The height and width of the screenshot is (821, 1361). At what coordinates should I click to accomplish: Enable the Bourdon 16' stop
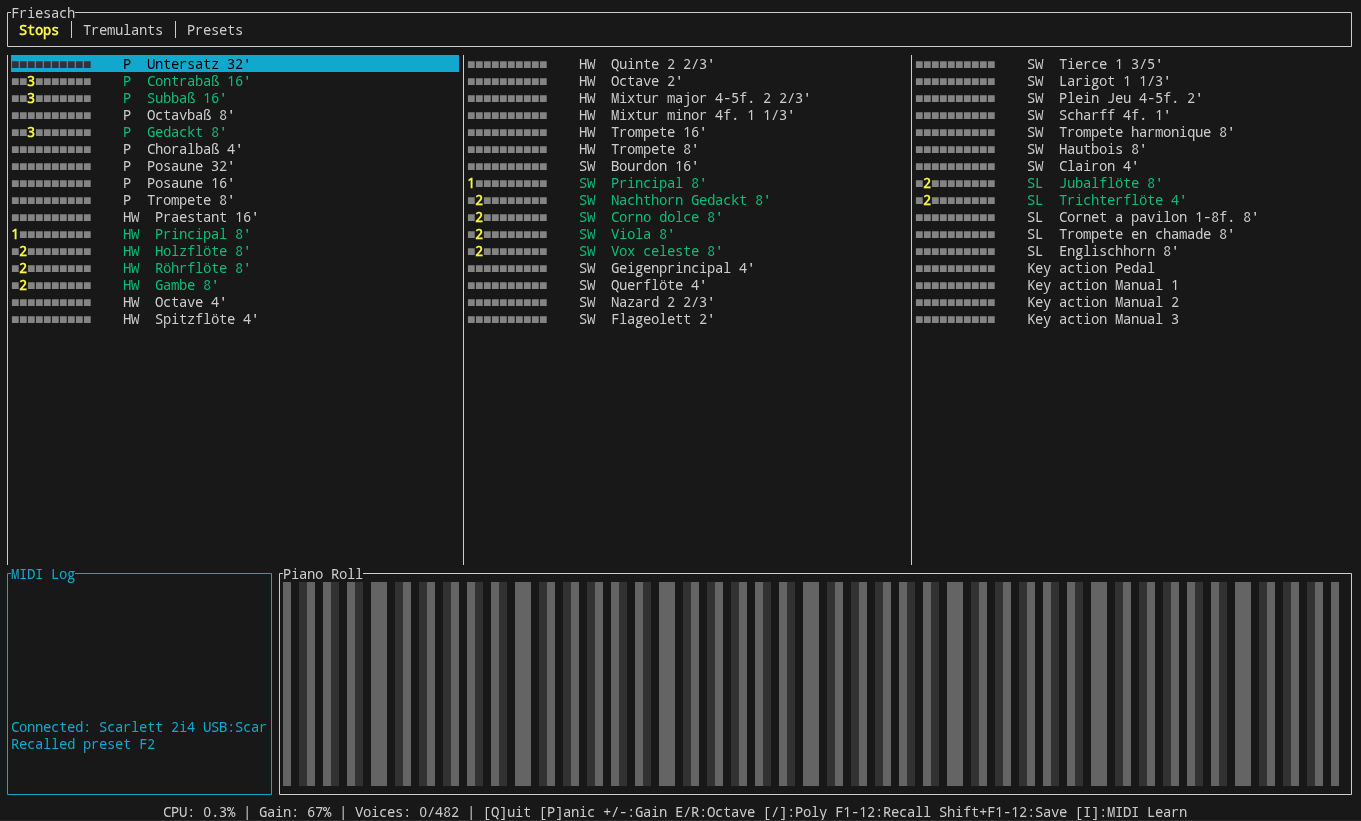pyautogui.click(x=687, y=166)
